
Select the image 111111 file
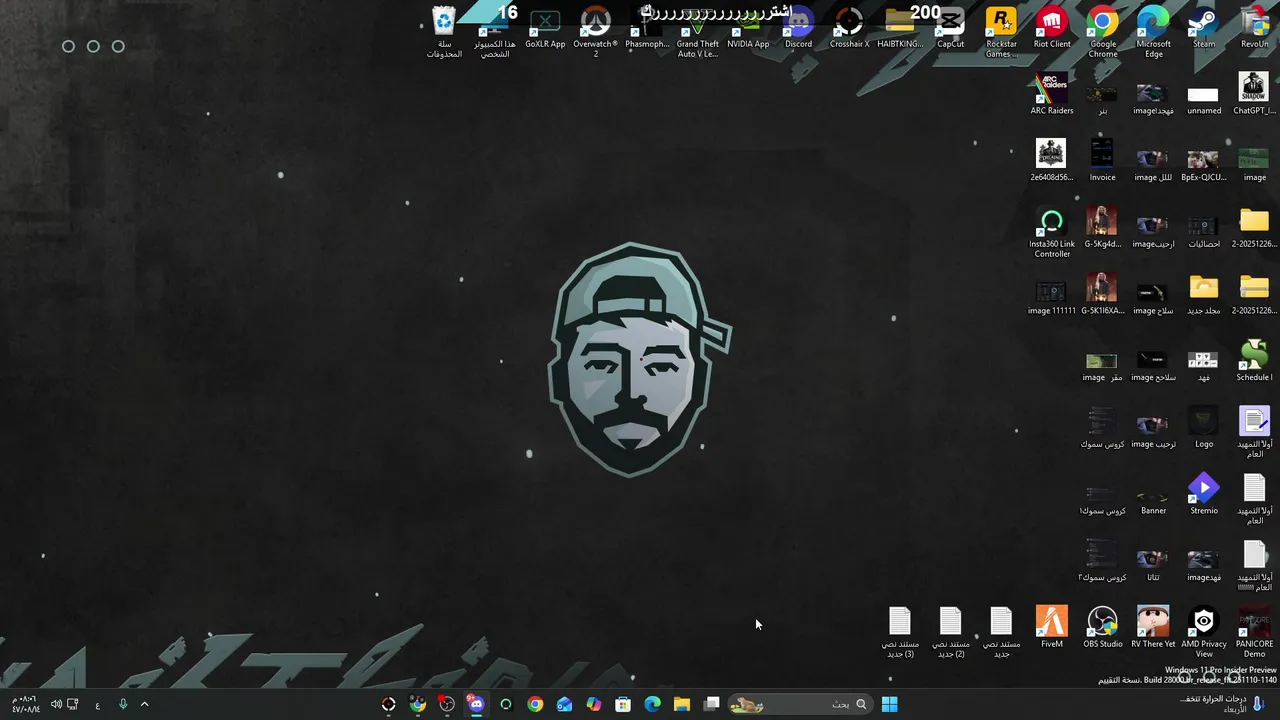[1052, 295]
